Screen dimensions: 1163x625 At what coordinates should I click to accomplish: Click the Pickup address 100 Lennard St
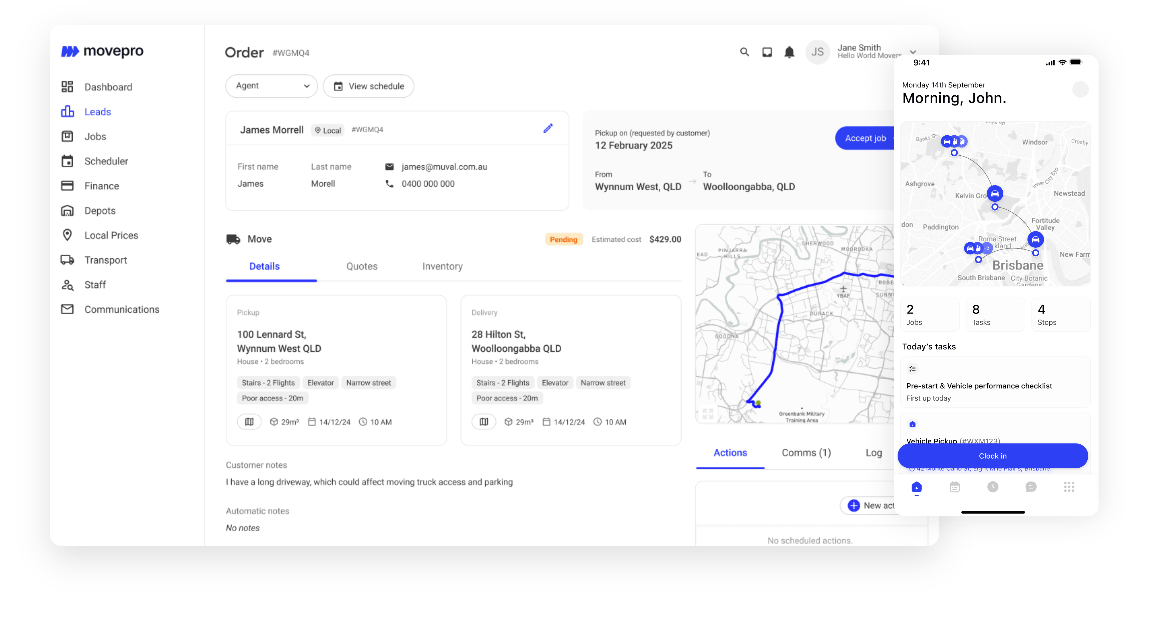[x=279, y=341]
